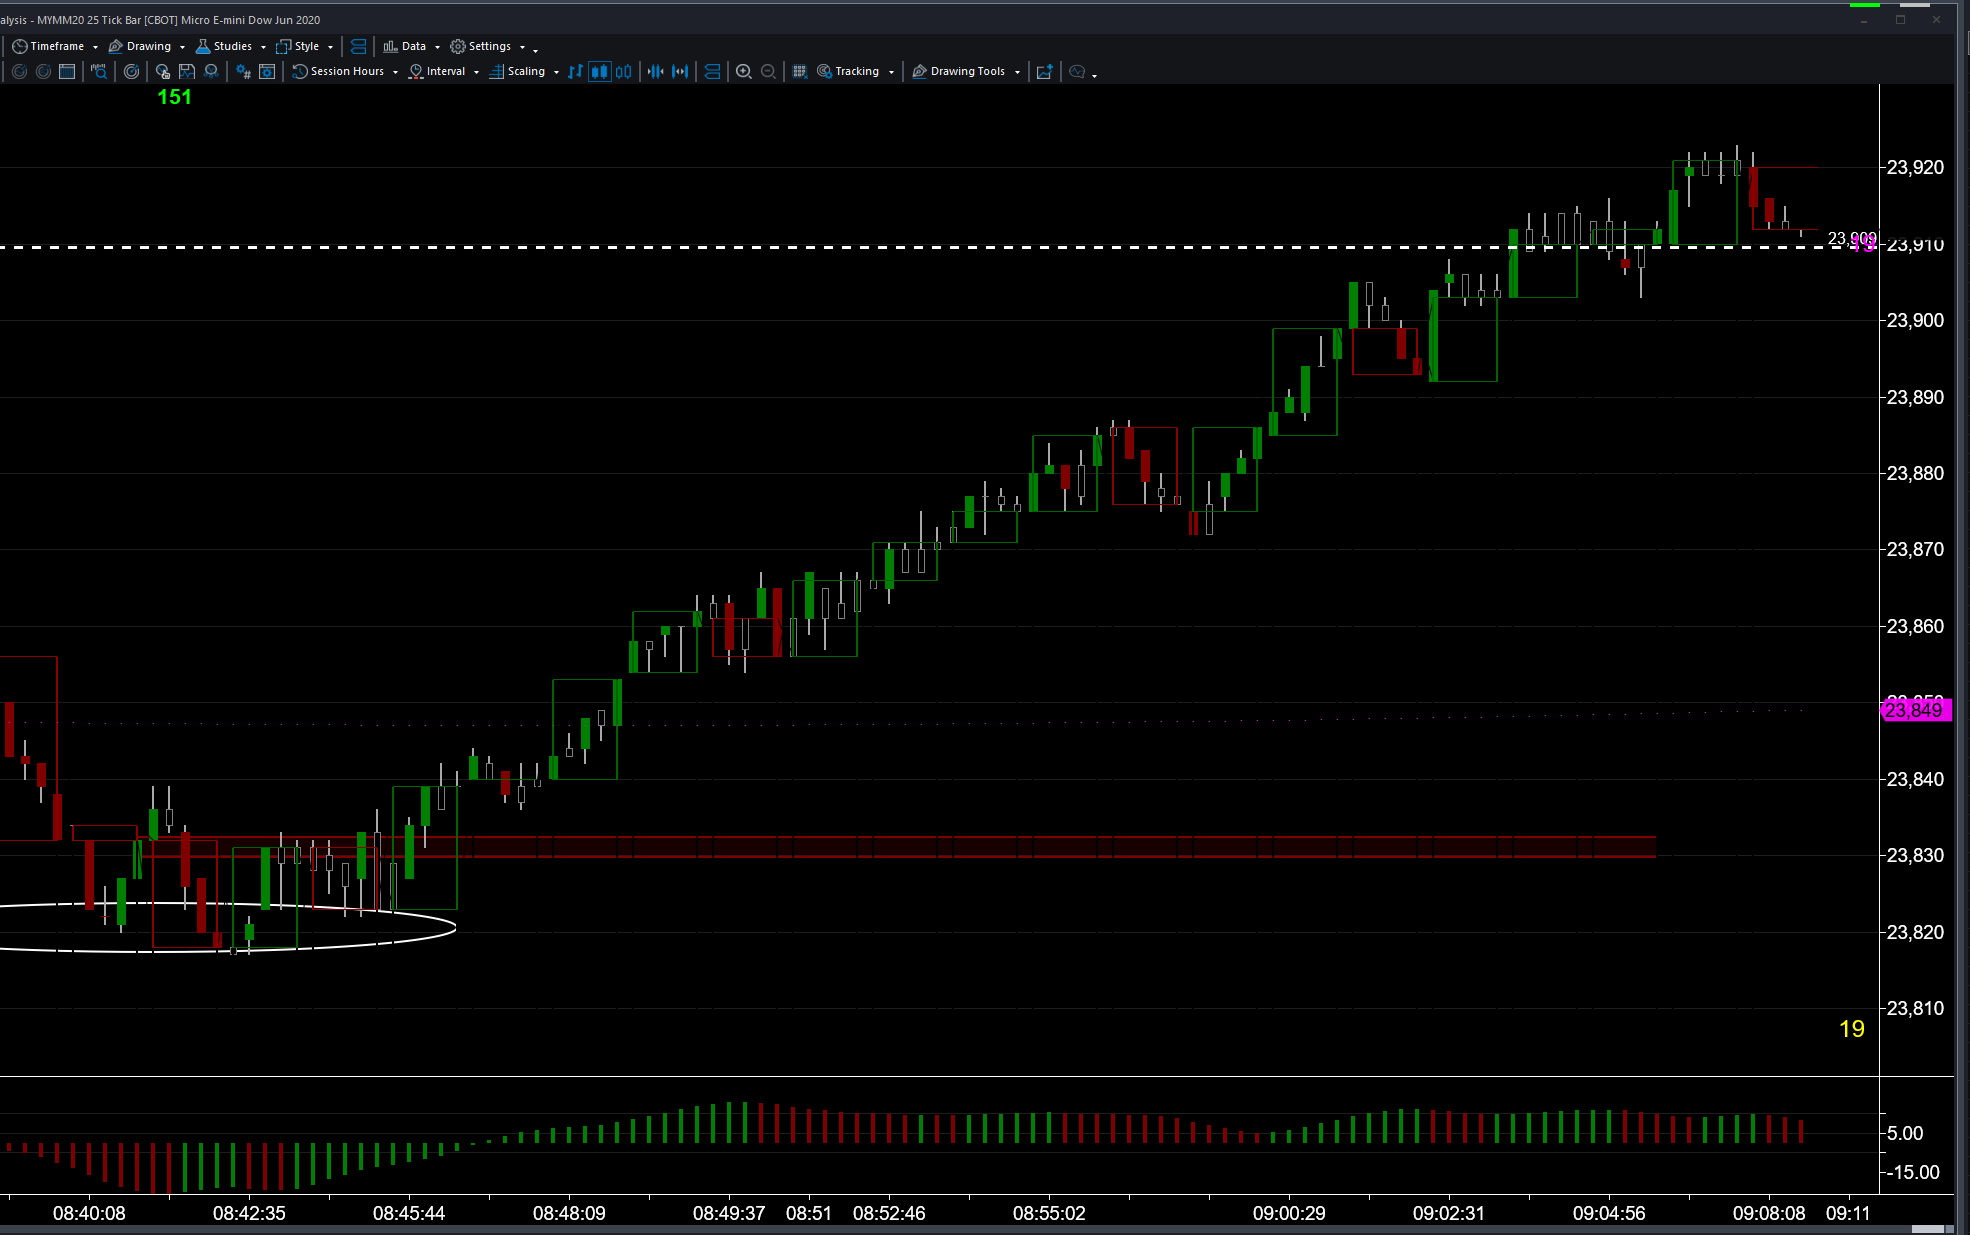Open the Timeframe menu

56,46
